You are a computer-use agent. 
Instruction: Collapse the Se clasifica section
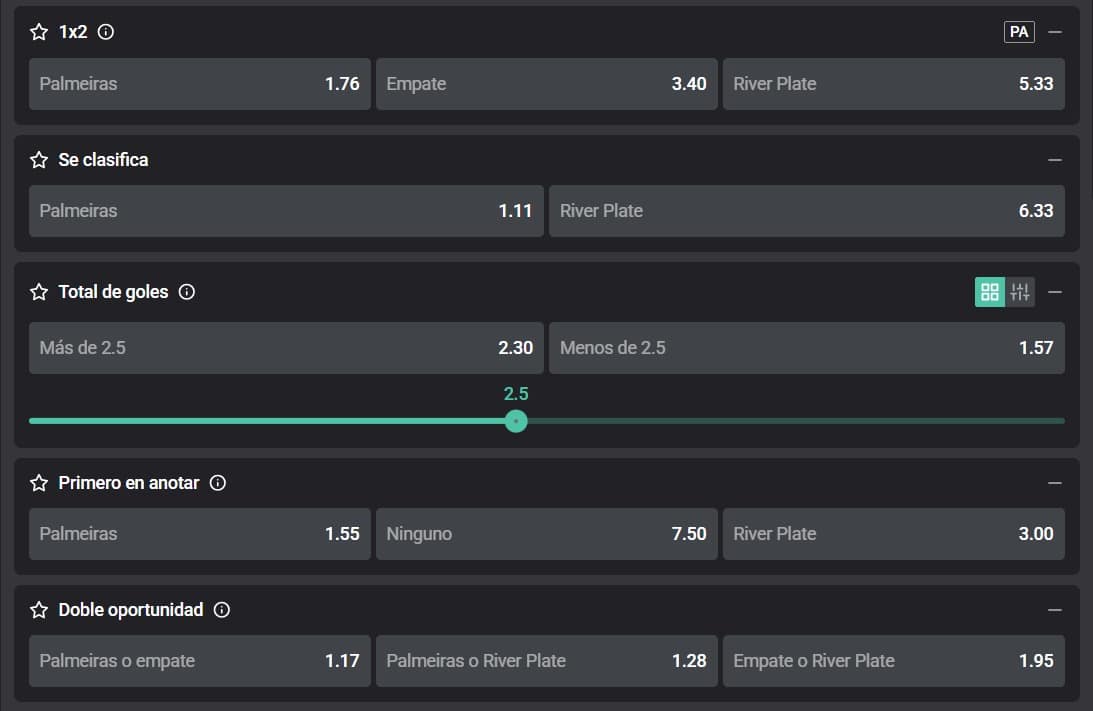[1055, 160]
